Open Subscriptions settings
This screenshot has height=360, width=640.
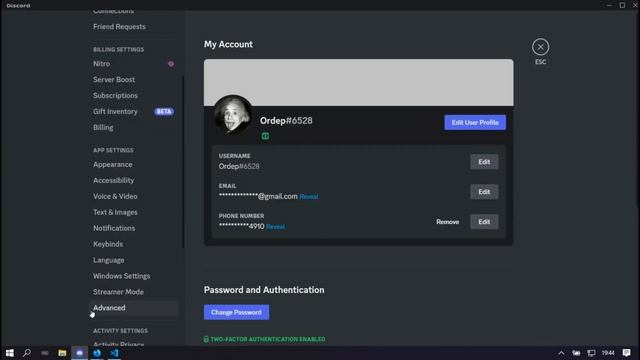click(x=133, y=96)
